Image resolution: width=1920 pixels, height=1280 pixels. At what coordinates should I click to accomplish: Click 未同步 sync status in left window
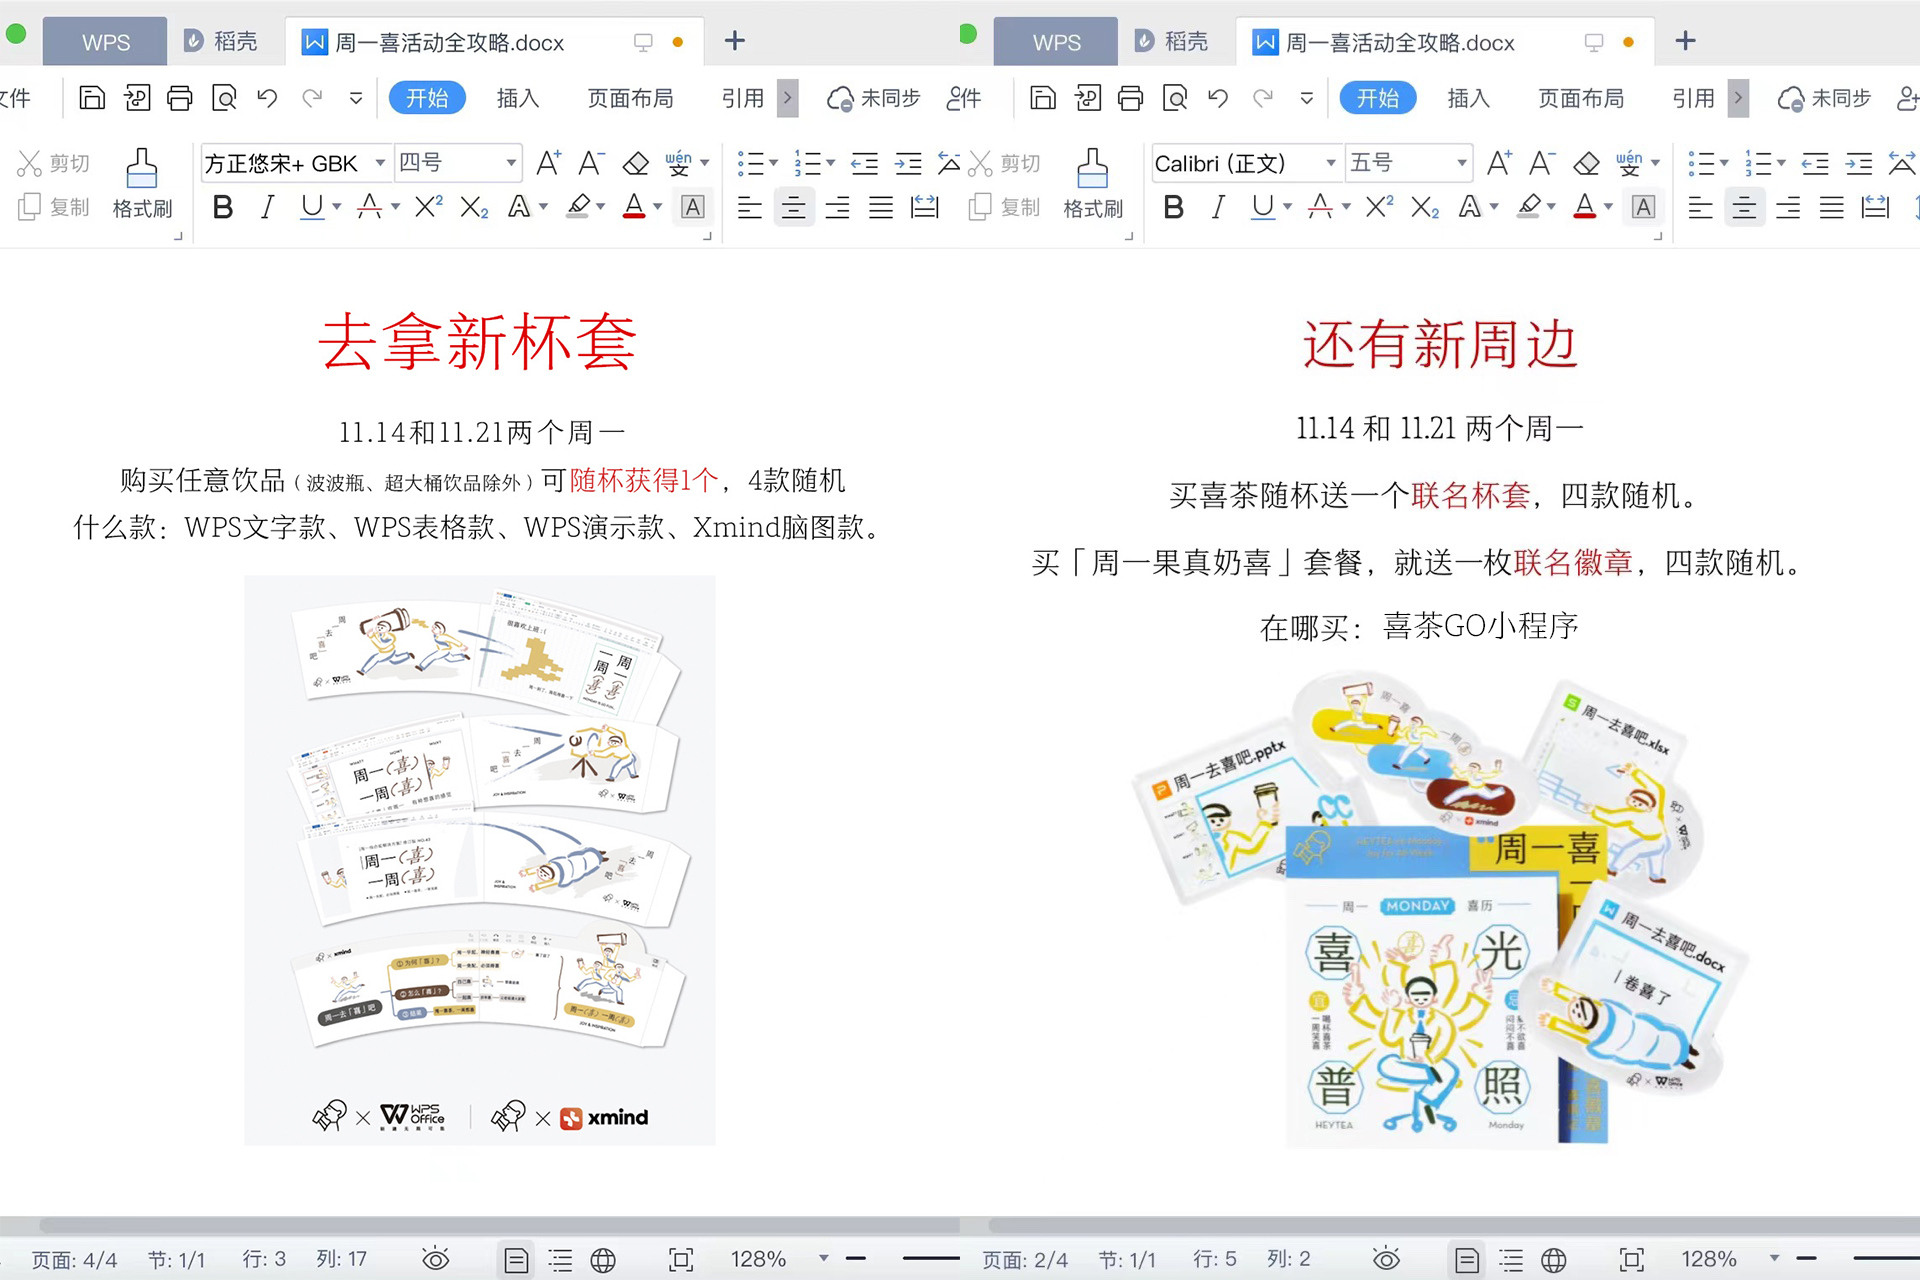pos(873,98)
